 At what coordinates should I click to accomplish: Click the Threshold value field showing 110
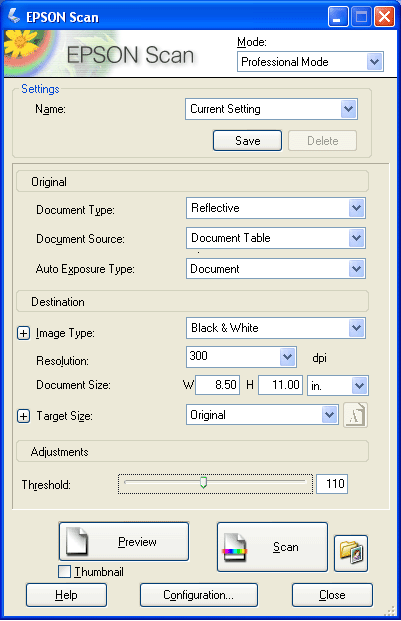click(332, 484)
